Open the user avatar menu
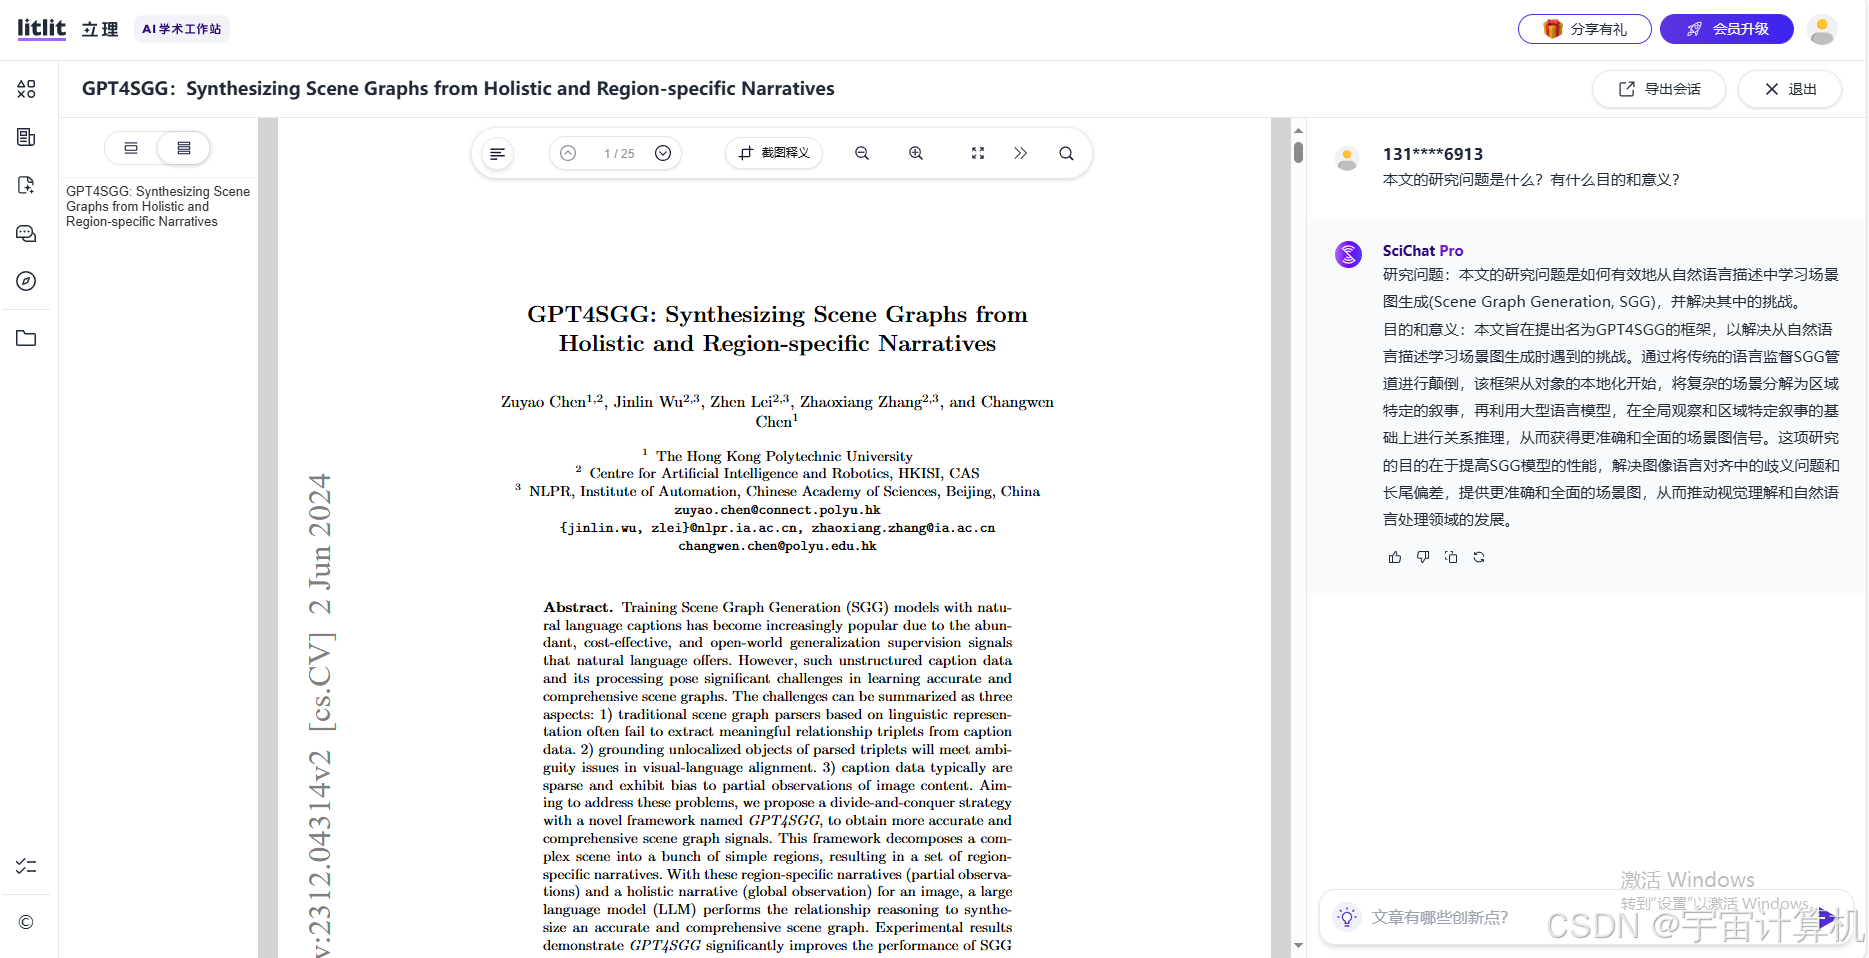This screenshot has height=958, width=1869. (1822, 30)
